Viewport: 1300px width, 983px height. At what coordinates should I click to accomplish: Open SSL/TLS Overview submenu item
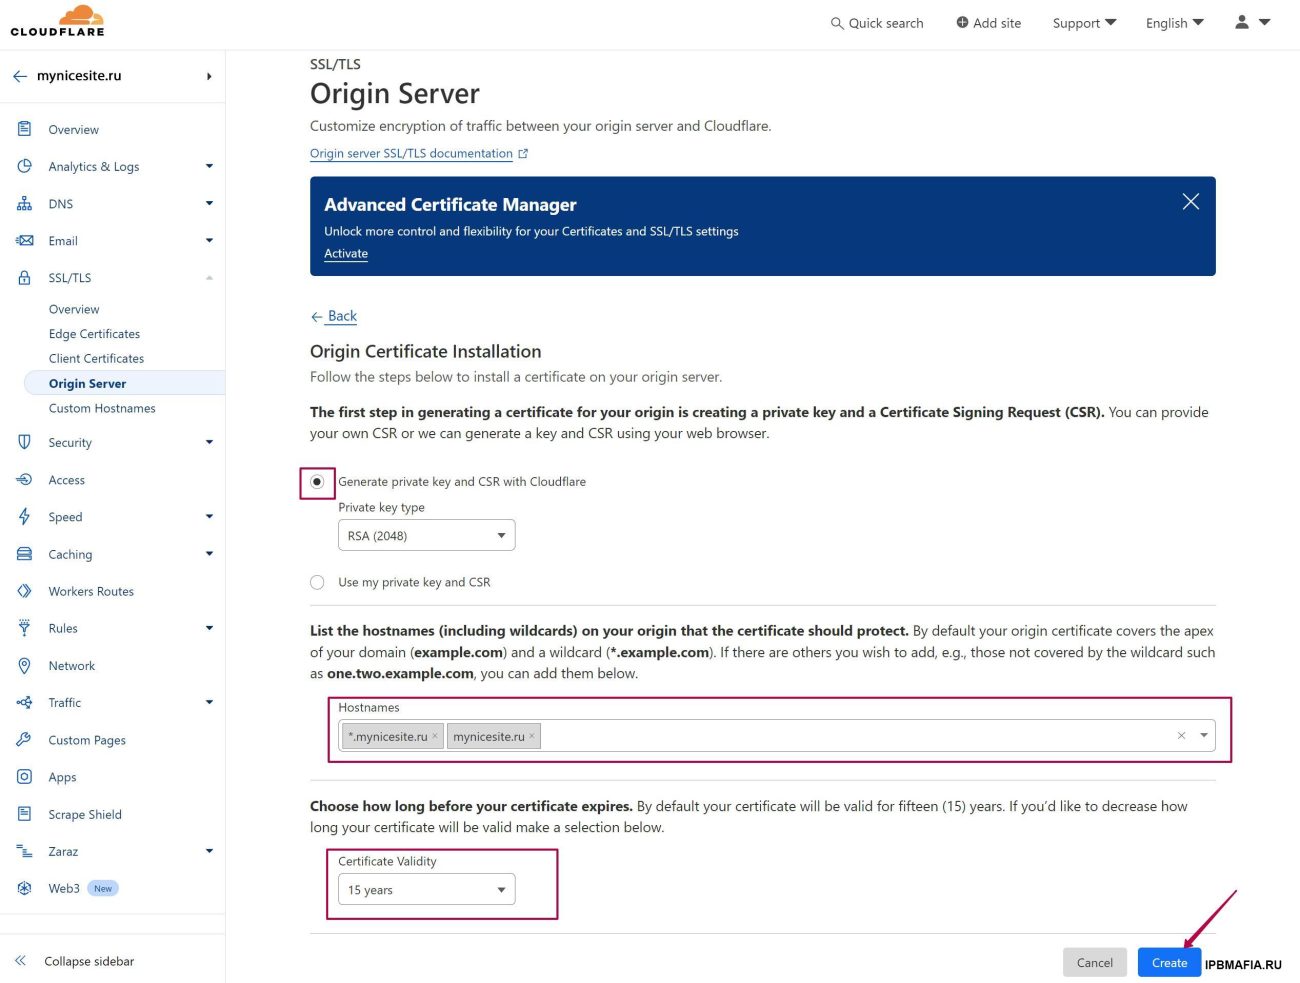pyautogui.click(x=74, y=310)
